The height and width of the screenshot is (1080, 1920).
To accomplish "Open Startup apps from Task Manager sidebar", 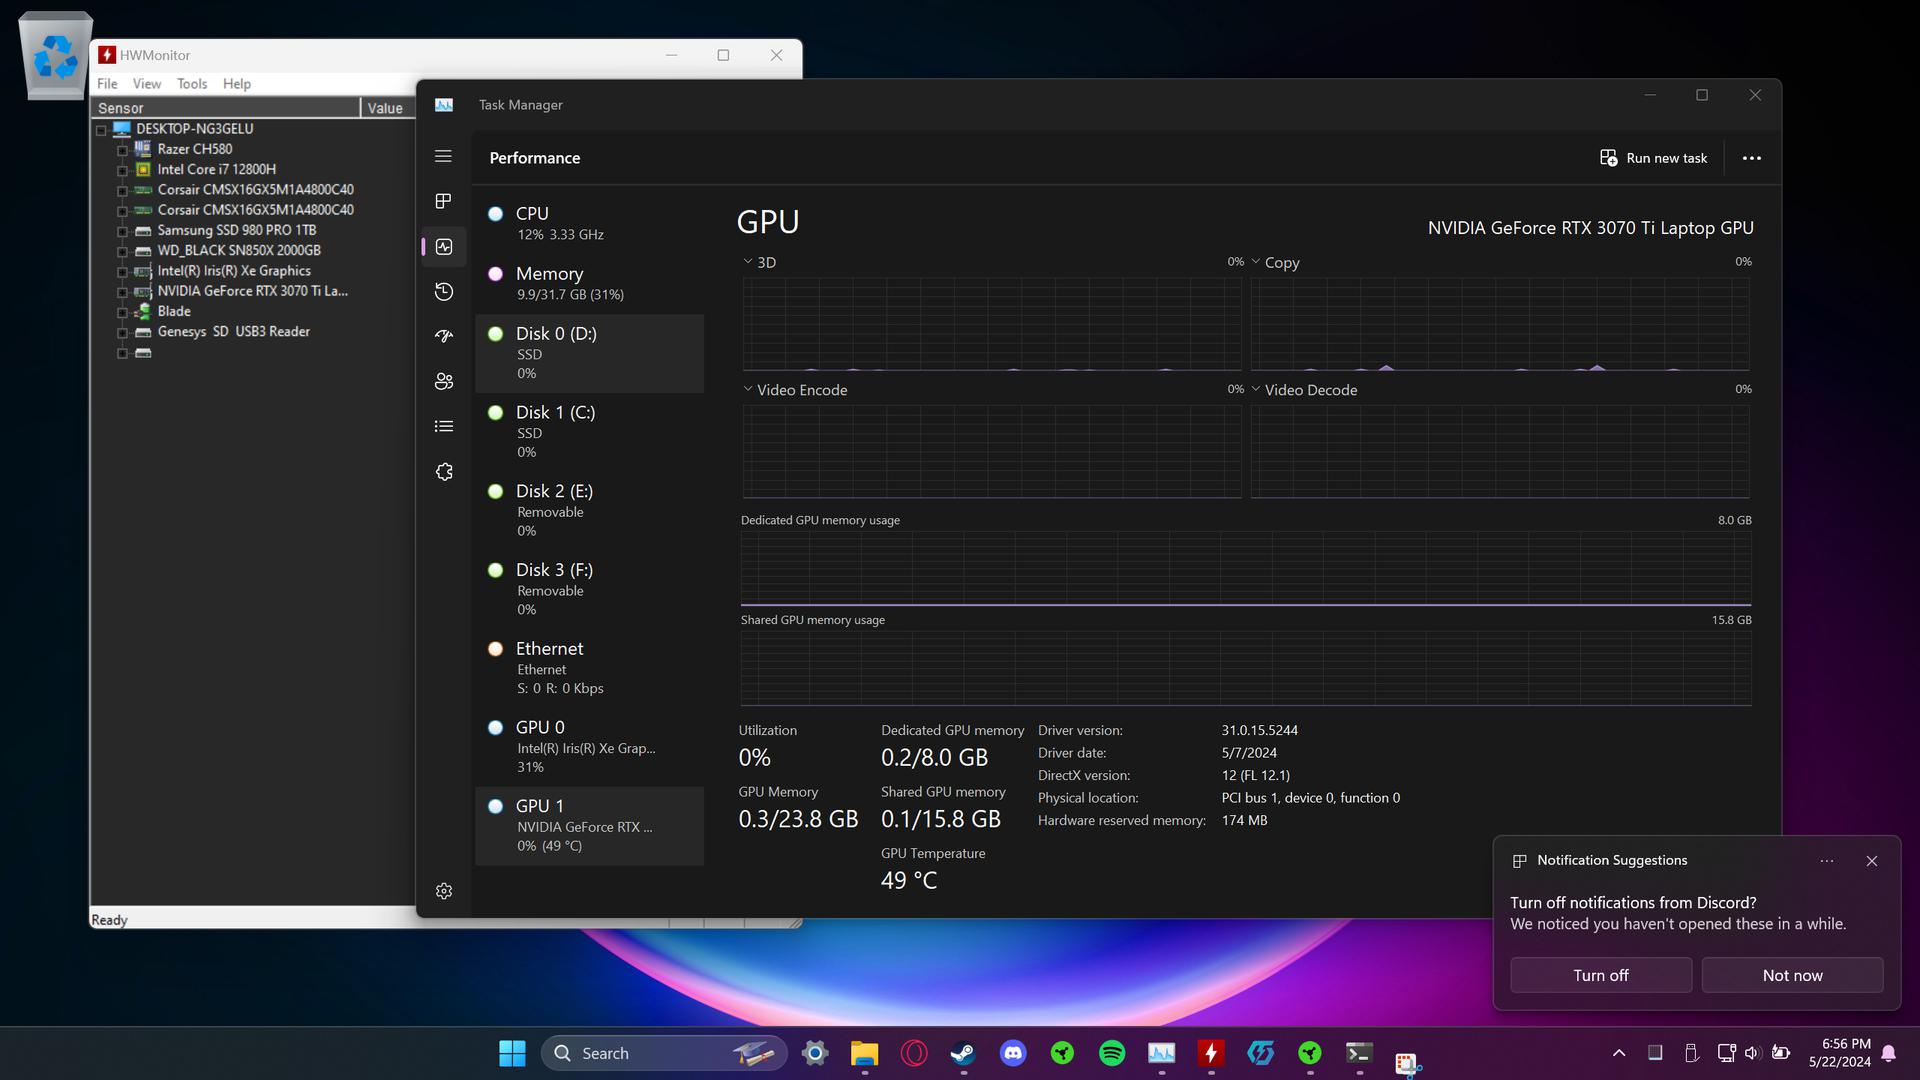I will 444,336.
